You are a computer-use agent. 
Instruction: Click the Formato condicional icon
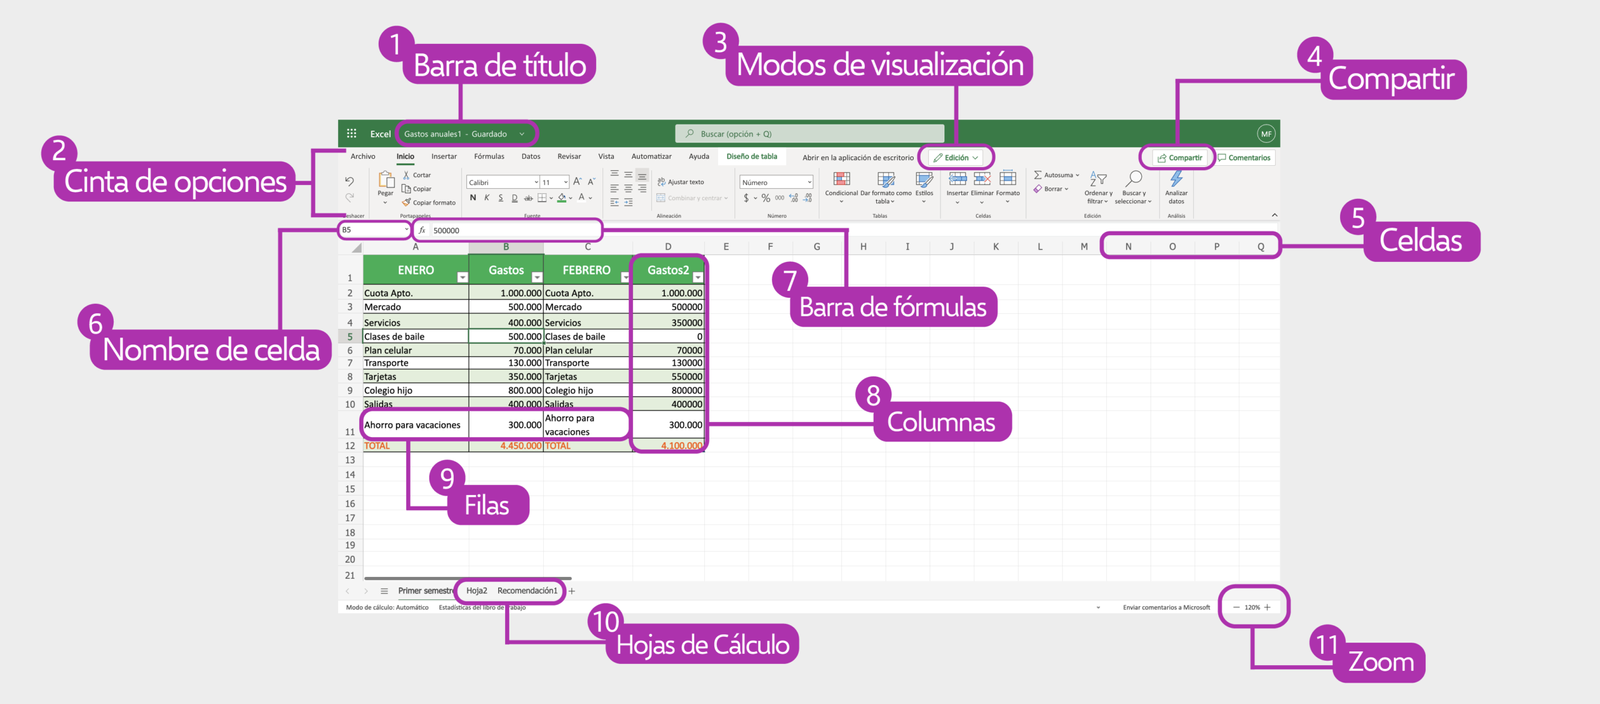841,179
